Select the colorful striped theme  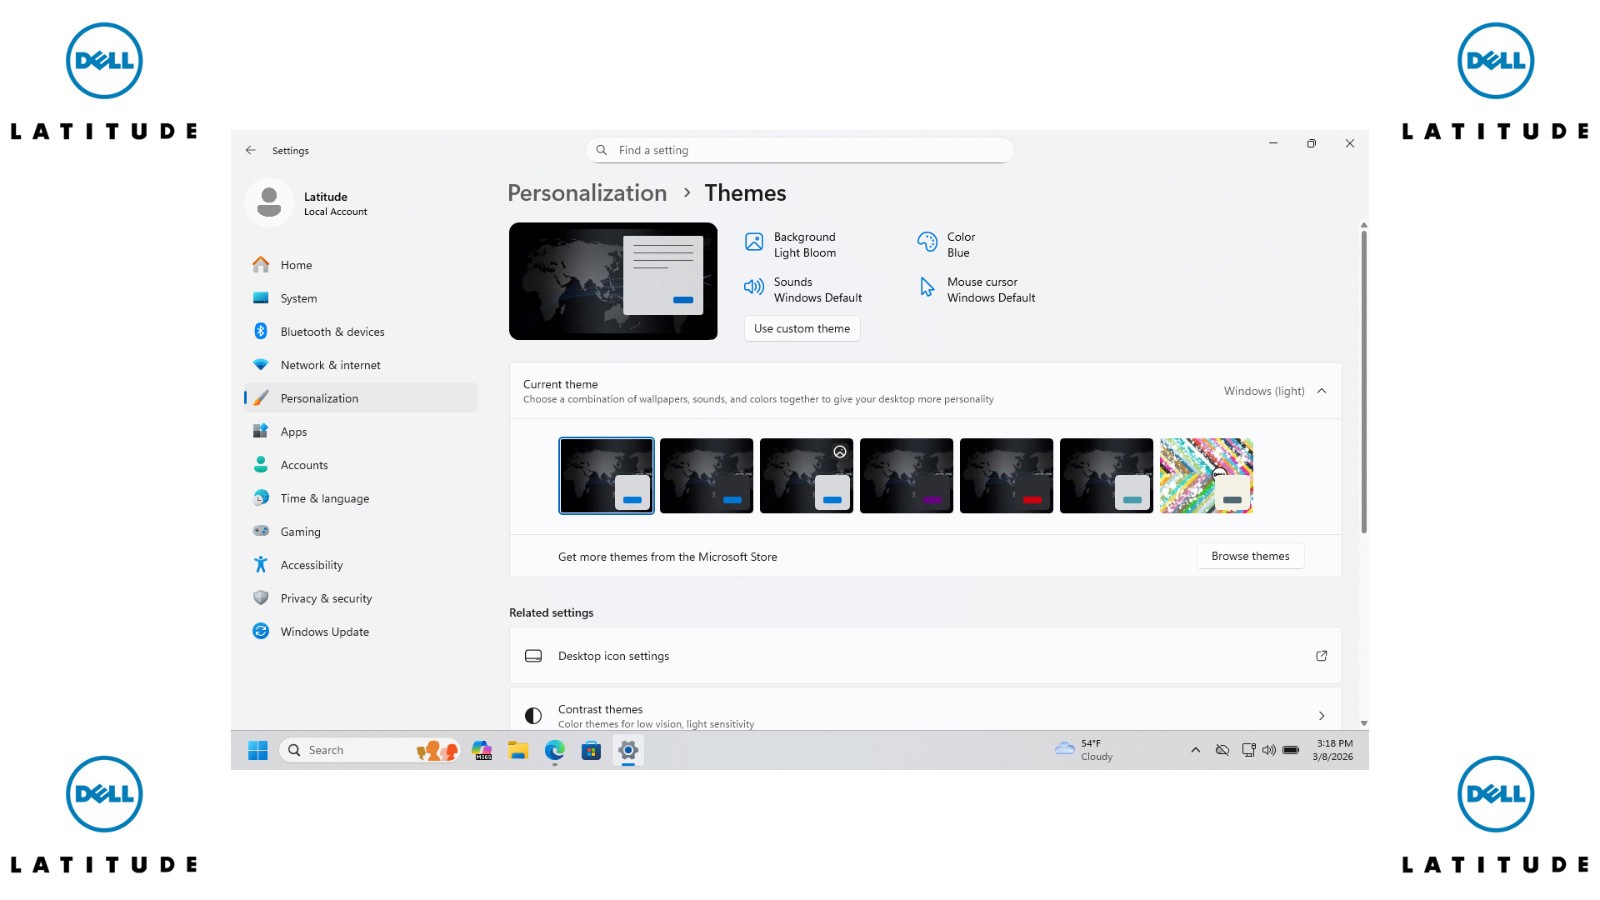1206,476
